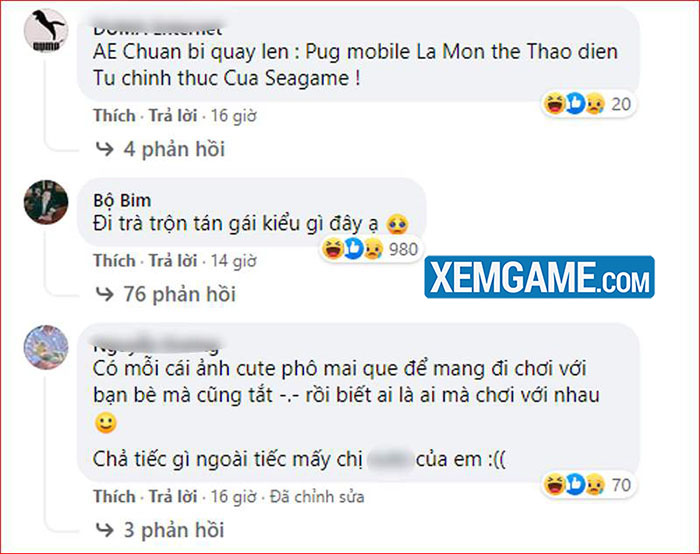Open the 980 reactions count list
The height and width of the screenshot is (554, 700).
point(403,249)
